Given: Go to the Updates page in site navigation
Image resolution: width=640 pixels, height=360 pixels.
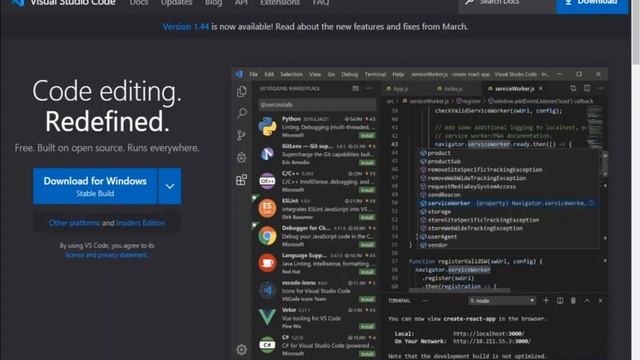Looking at the screenshot, I should tap(176, 3).
